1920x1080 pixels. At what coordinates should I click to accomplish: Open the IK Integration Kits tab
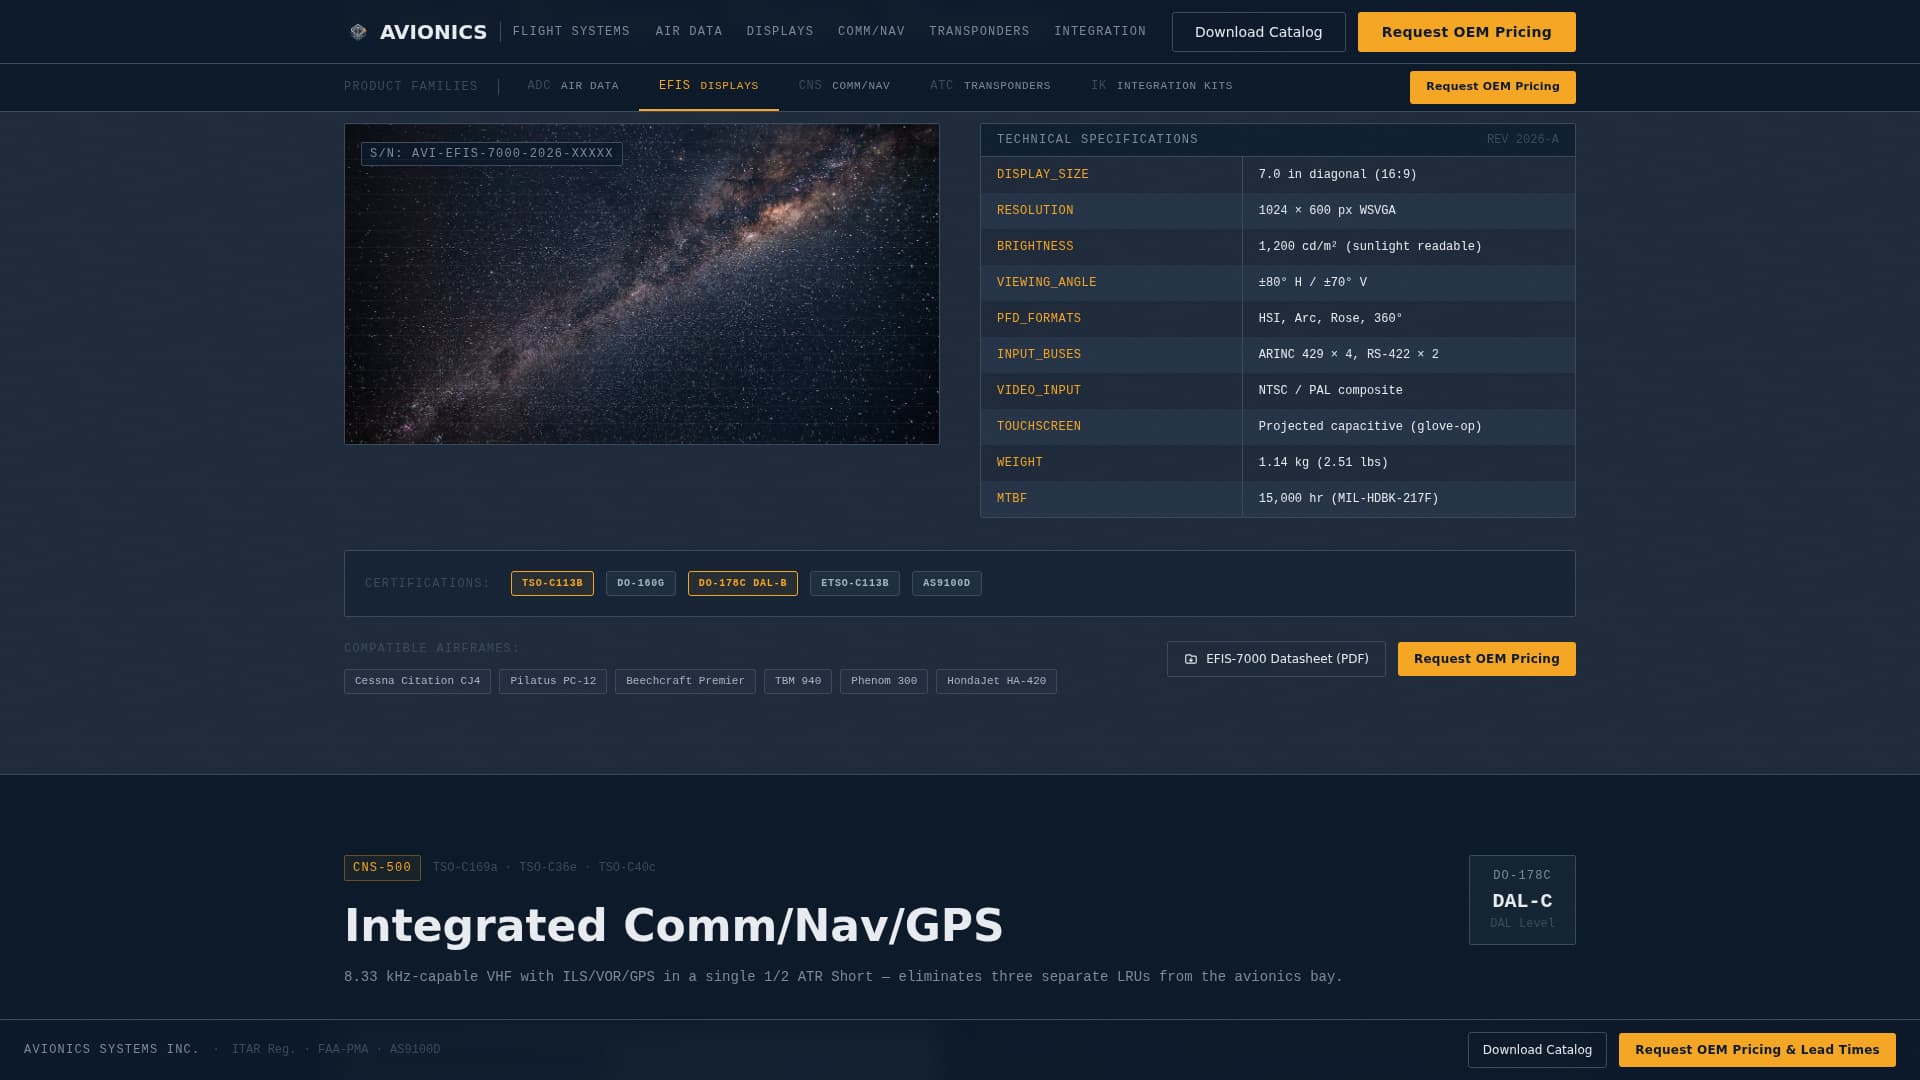pyautogui.click(x=1162, y=86)
